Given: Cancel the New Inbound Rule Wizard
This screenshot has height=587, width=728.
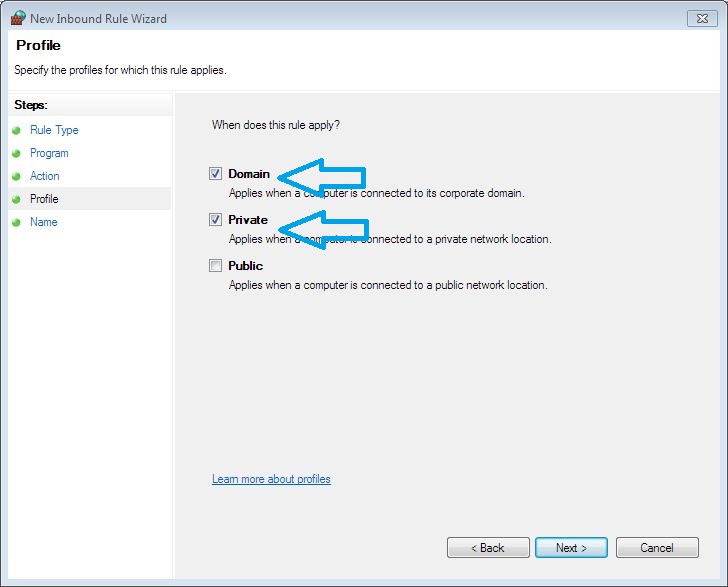Looking at the screenshot, I should [x=657, y=548].
